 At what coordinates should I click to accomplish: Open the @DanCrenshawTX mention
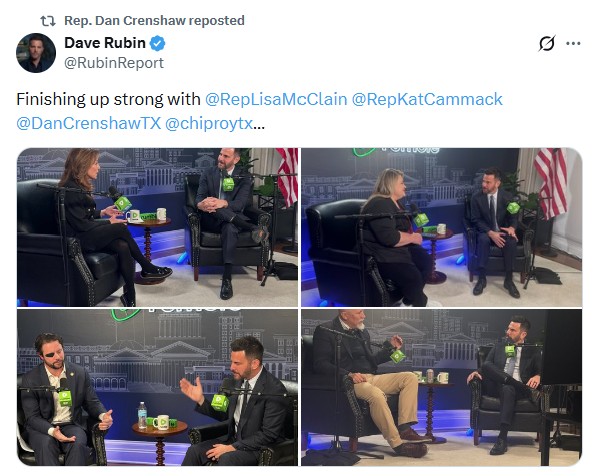coord(88,124)
